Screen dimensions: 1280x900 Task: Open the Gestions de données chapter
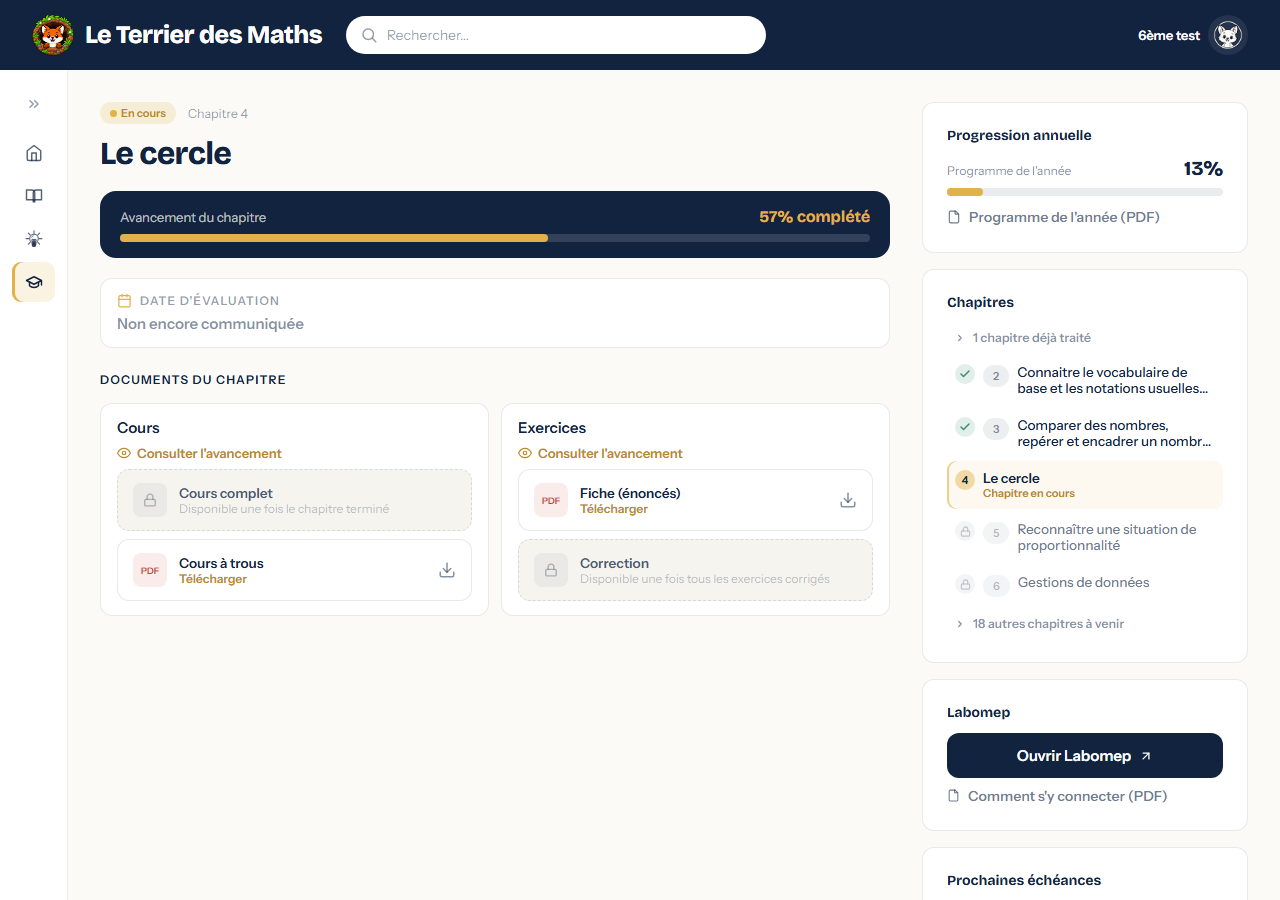tap(1084, 582)
